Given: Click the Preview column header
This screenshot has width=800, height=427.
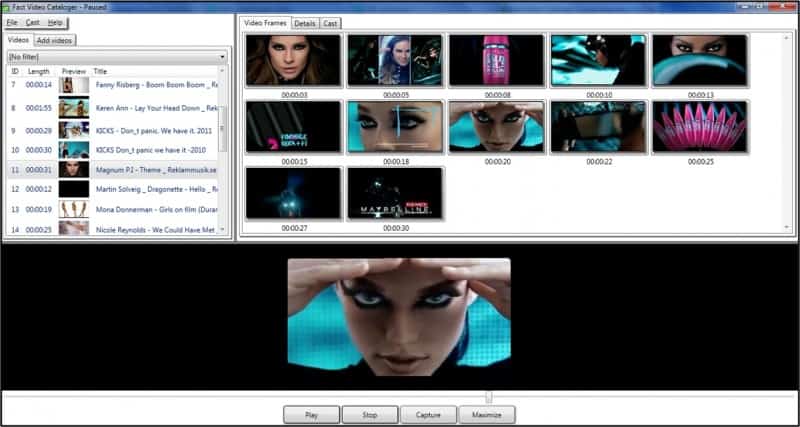Looking at the screenshot, I should click(x=74, y=71).
